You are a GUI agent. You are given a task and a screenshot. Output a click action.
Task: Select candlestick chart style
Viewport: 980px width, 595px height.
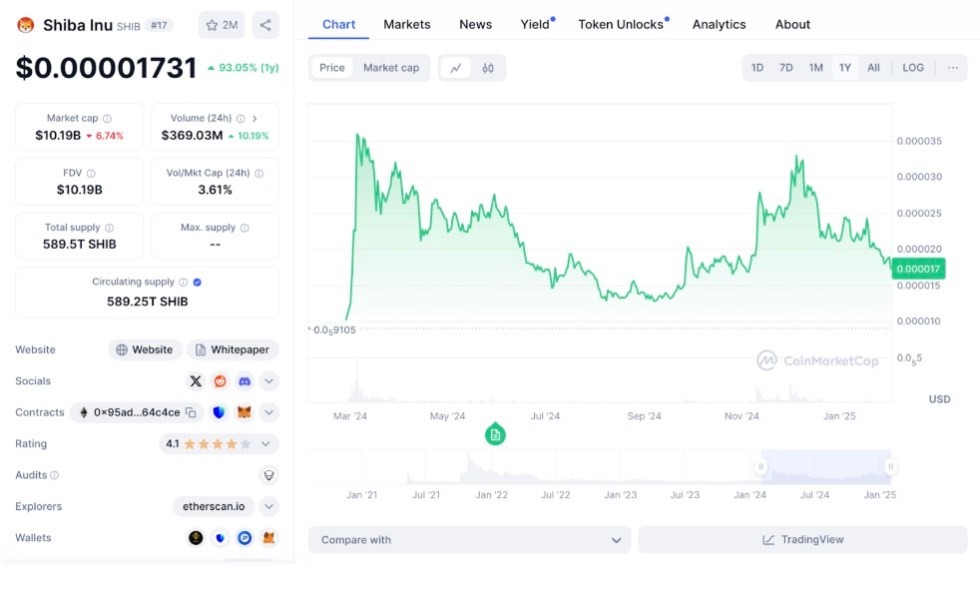[x=488, y=68]
